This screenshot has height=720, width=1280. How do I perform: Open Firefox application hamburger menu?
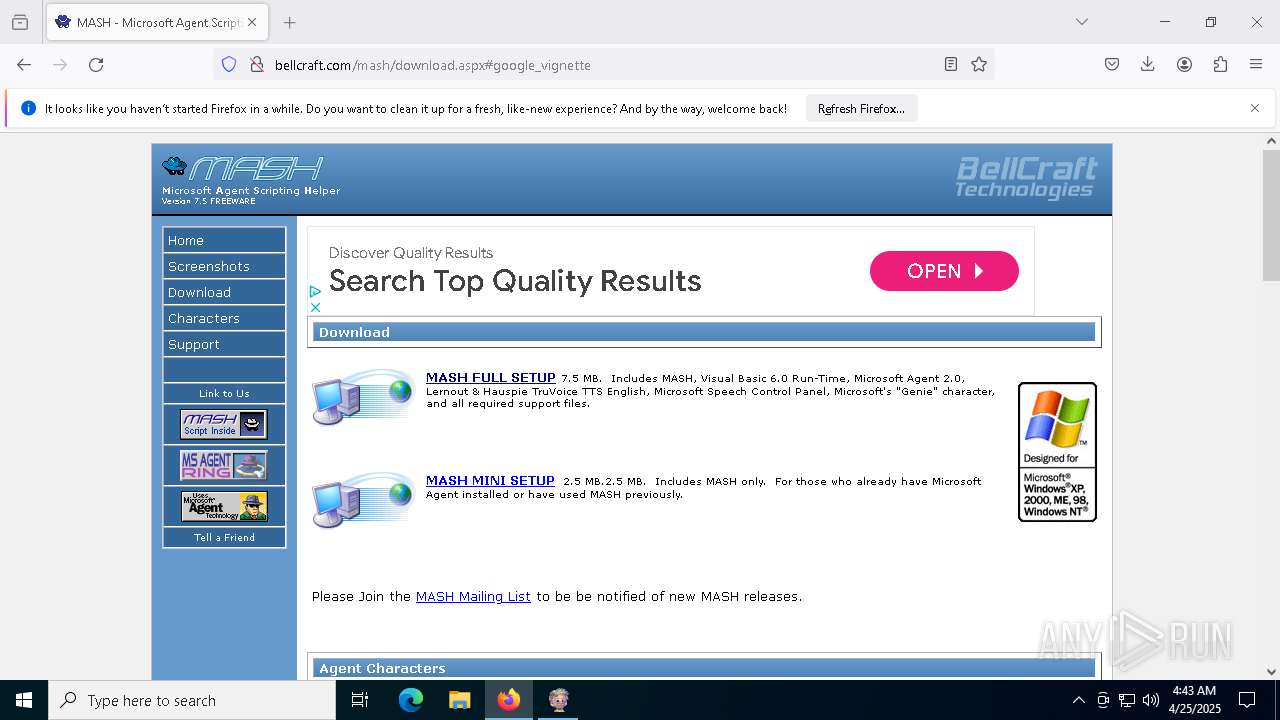pos(1256,64)
